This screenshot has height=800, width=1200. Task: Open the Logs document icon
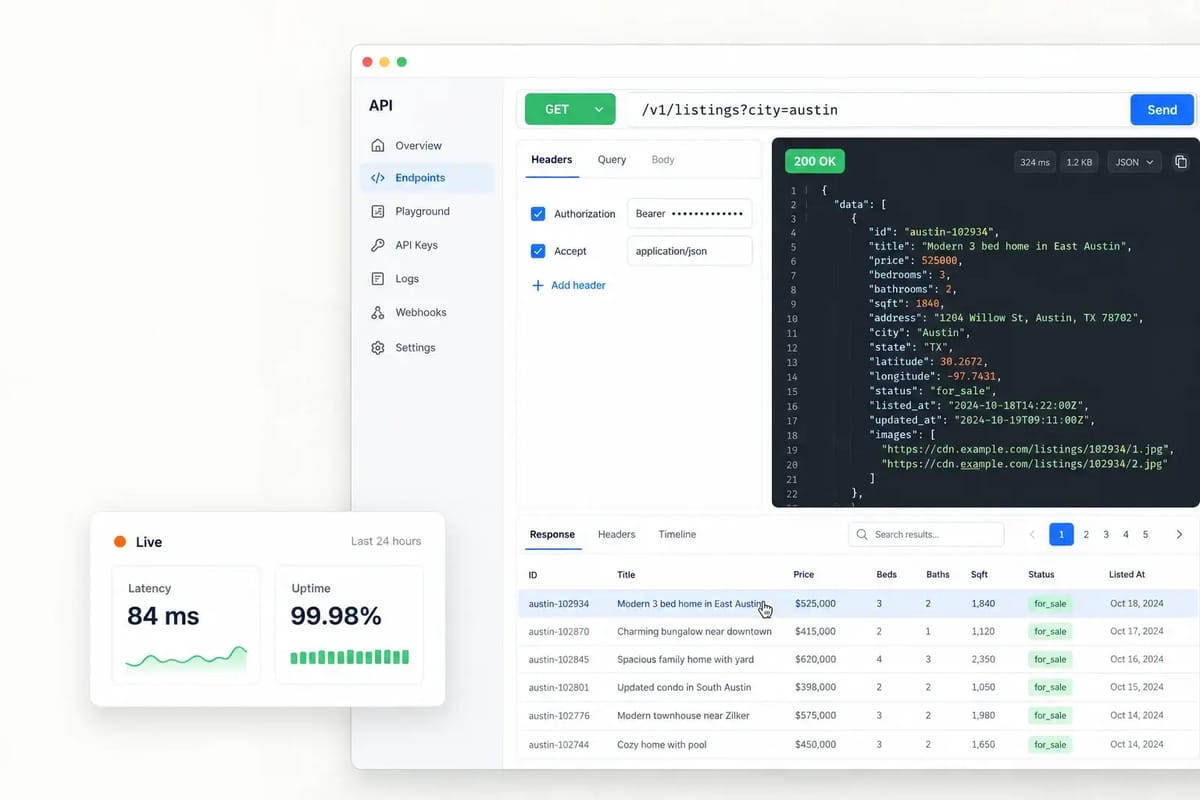tap(378, 279)
